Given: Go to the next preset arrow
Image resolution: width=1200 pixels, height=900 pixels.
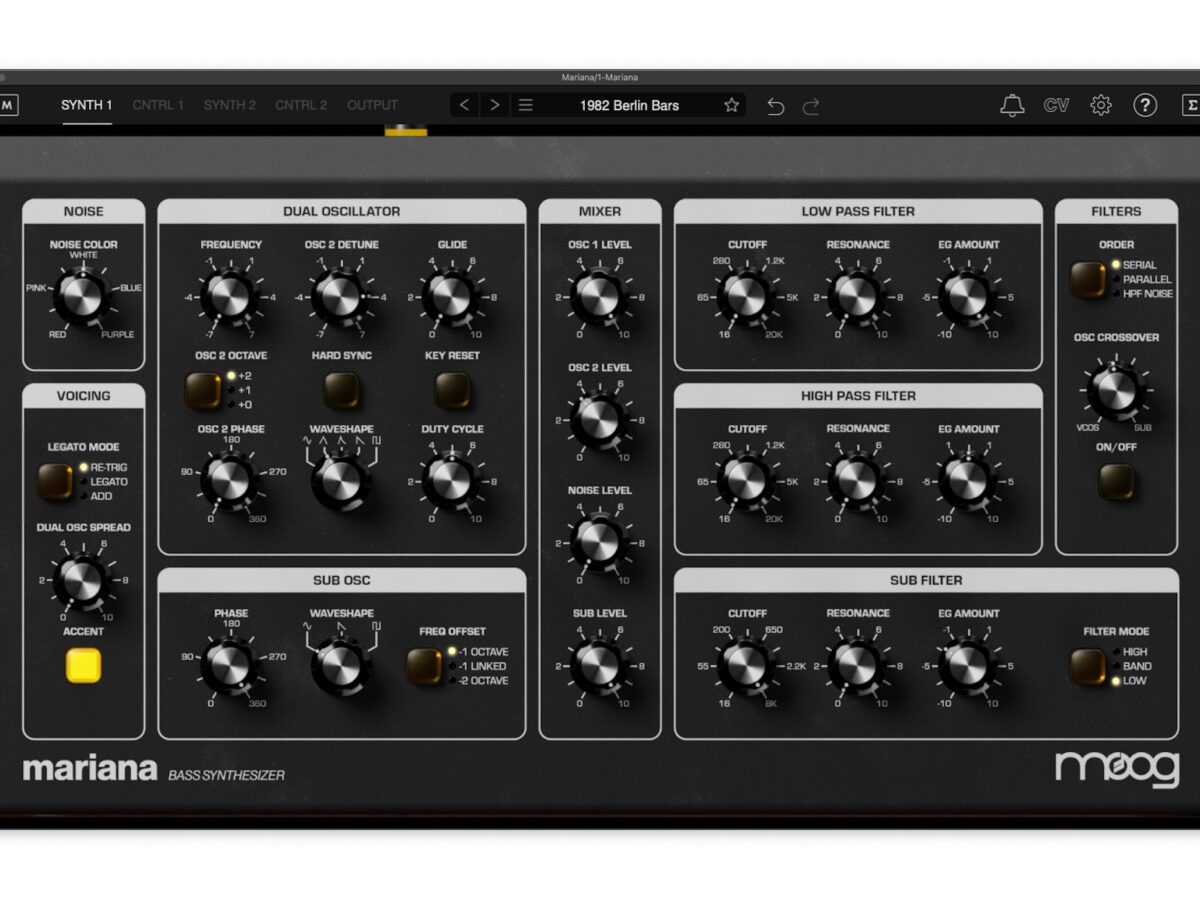Looking at the screenshot, I should [494, 105].
